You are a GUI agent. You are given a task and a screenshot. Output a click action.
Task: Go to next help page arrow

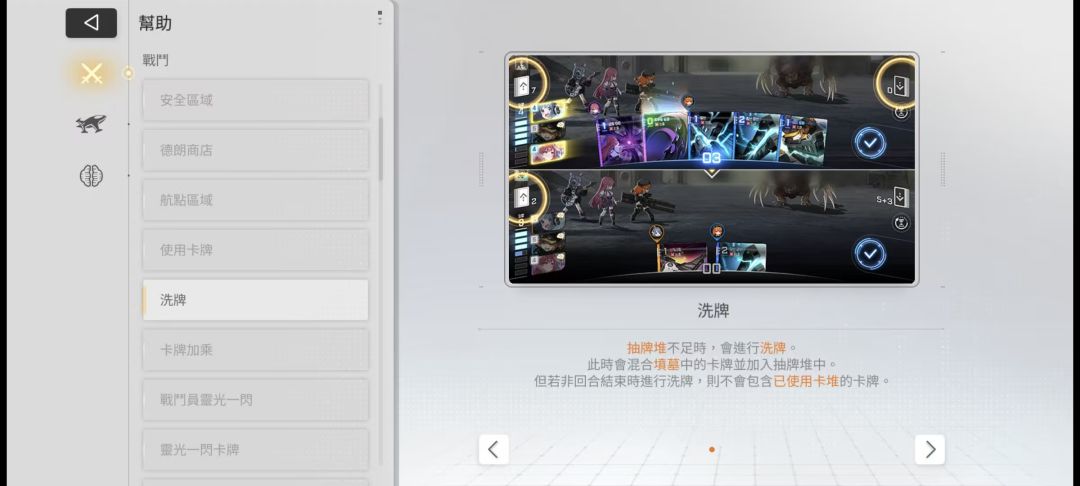click(930, 450)
